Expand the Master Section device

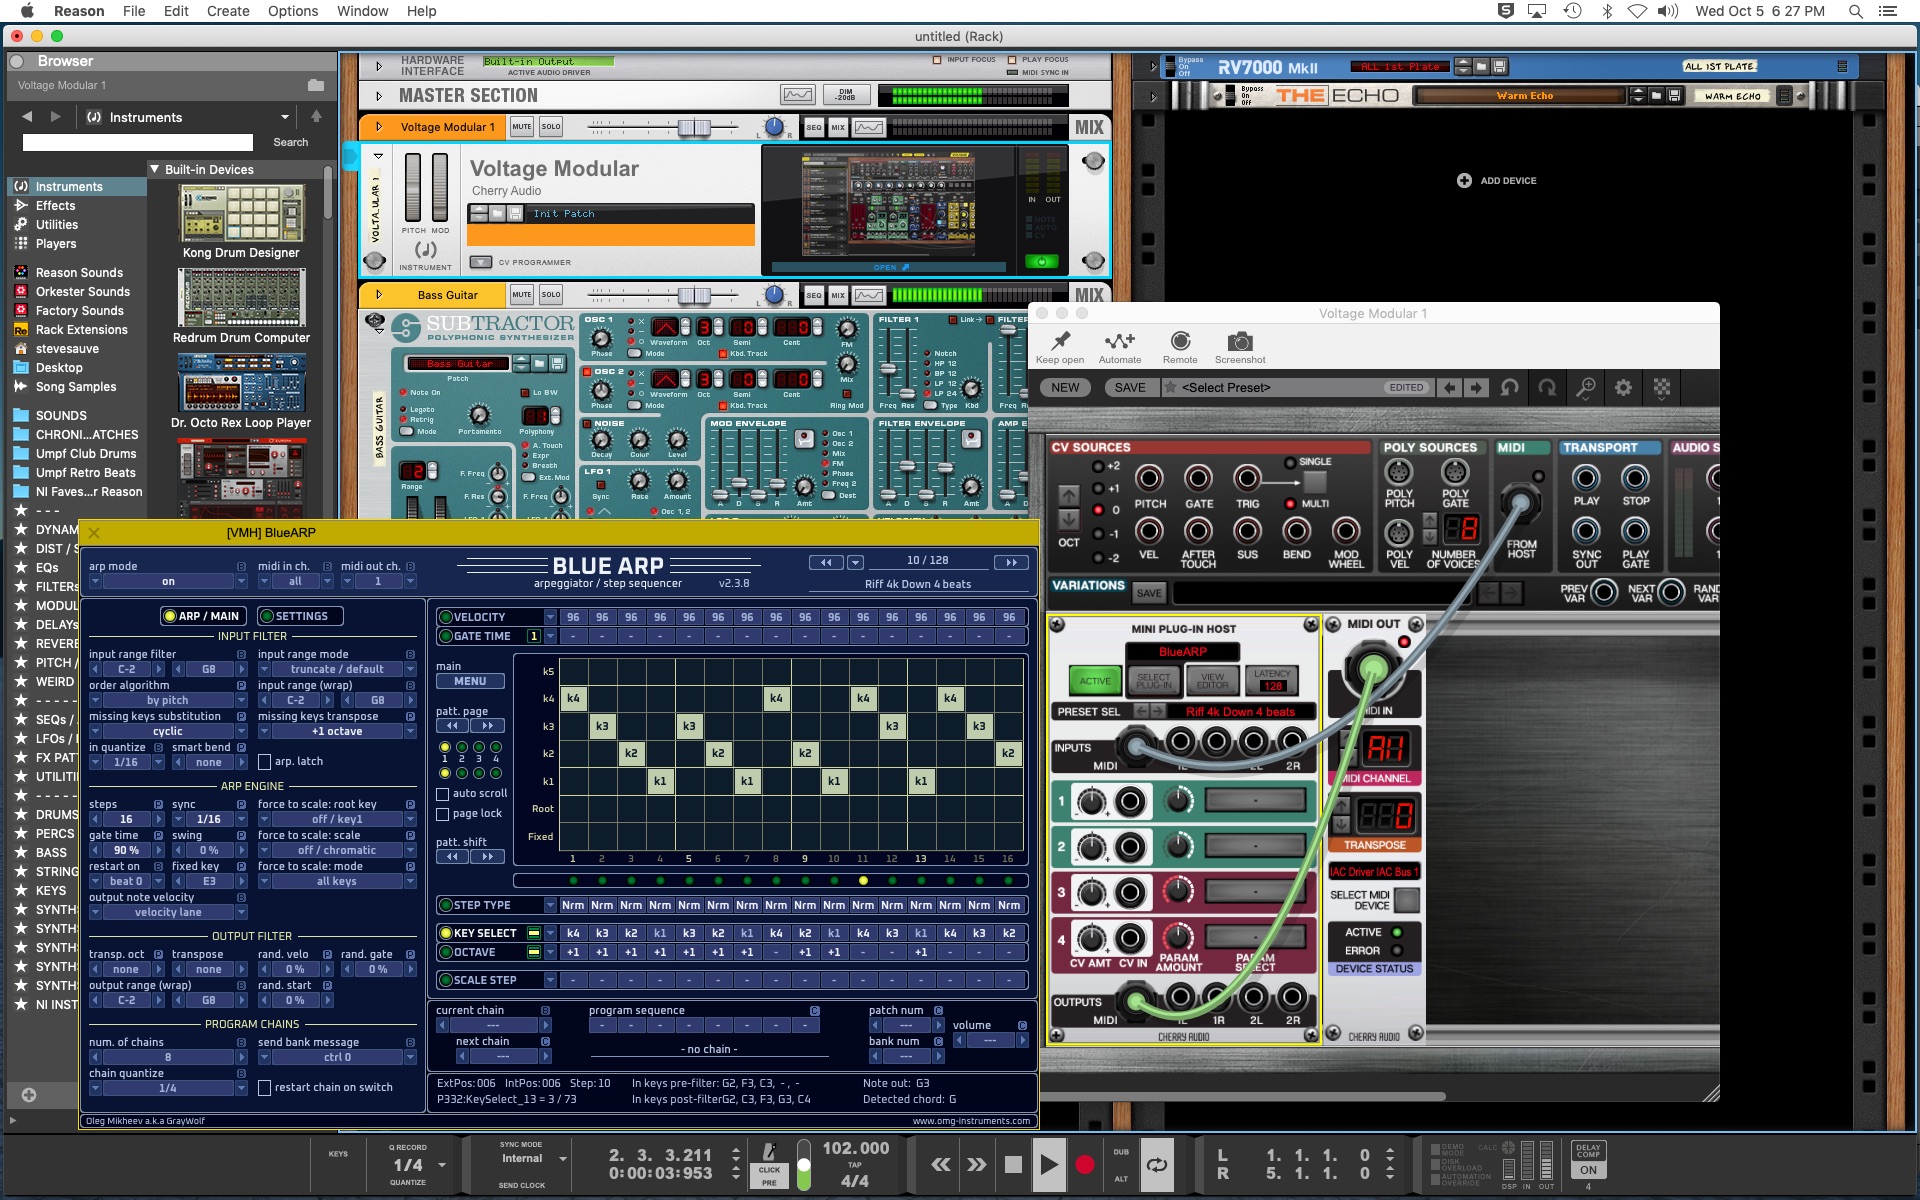coord(379,96)
